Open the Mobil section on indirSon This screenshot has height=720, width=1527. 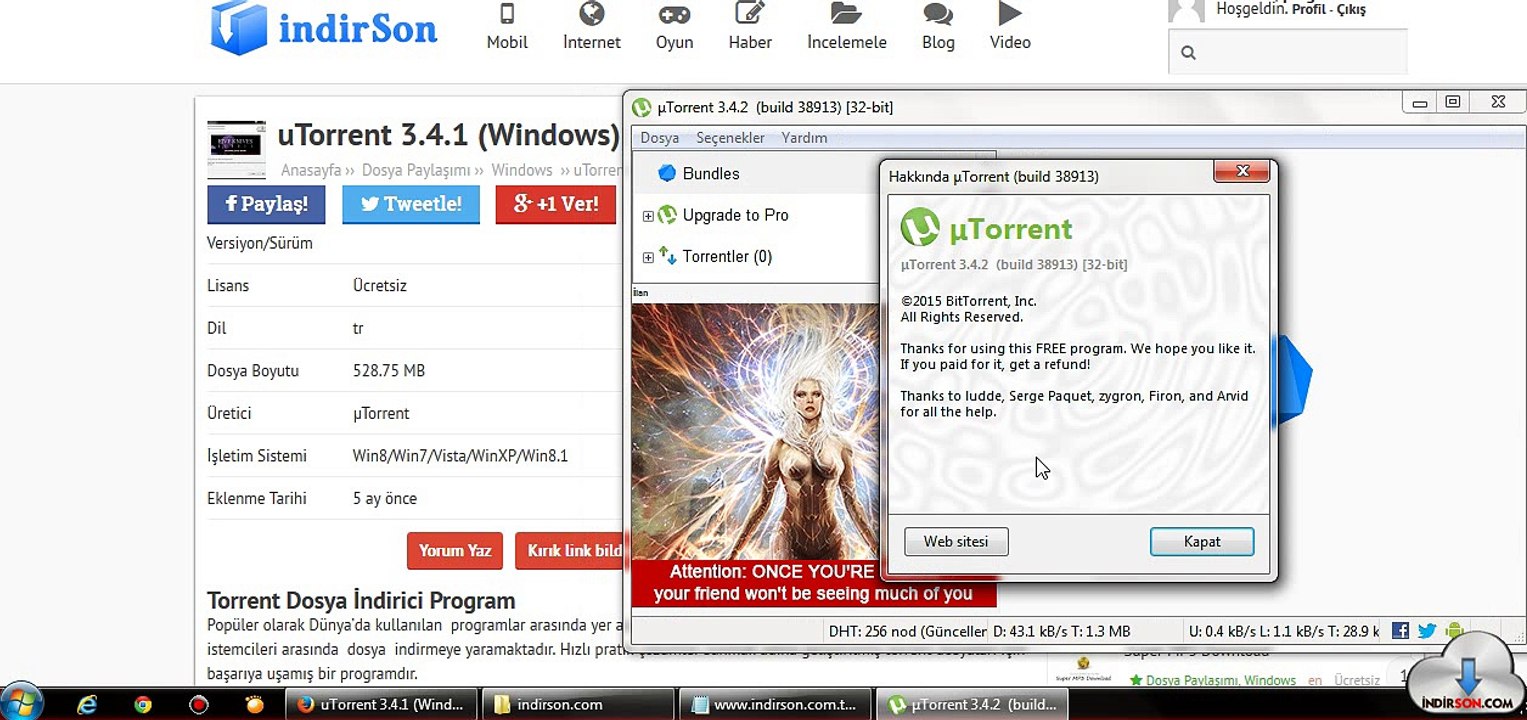click(507, 27)
